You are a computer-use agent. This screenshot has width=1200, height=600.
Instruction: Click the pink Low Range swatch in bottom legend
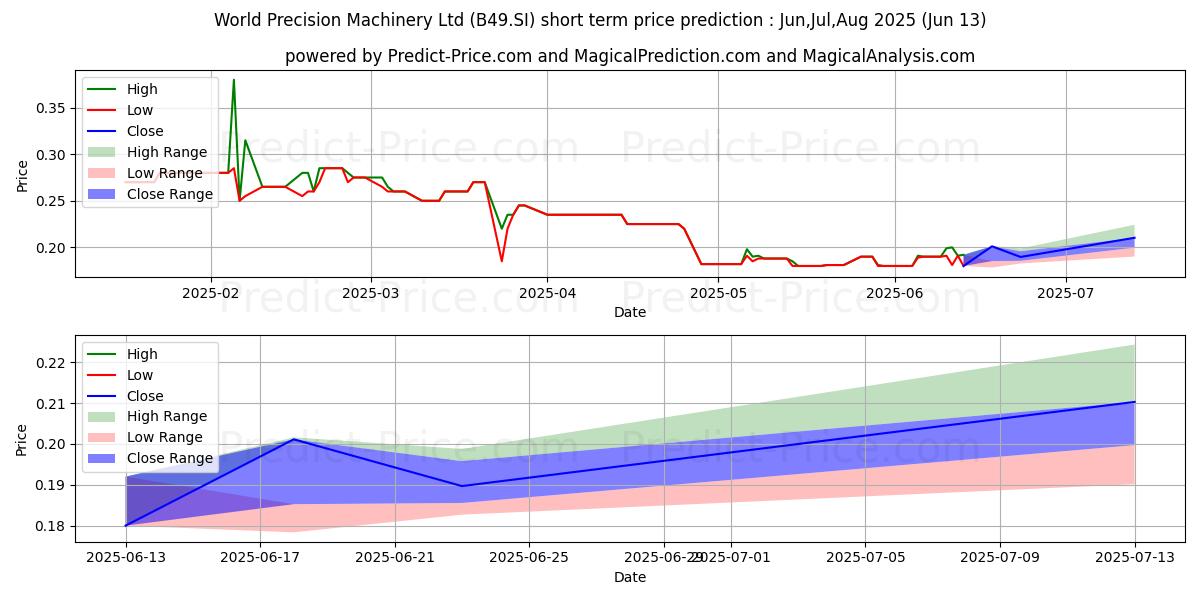(103, 437)
